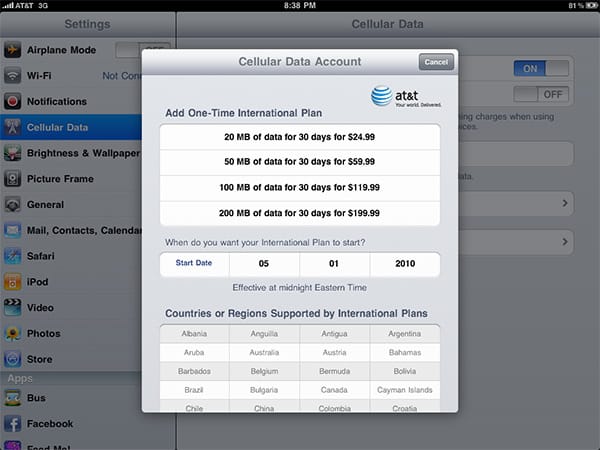Tap the Safari compass icon
This screenshot has width=600, height=450.
tap(13, 256)
